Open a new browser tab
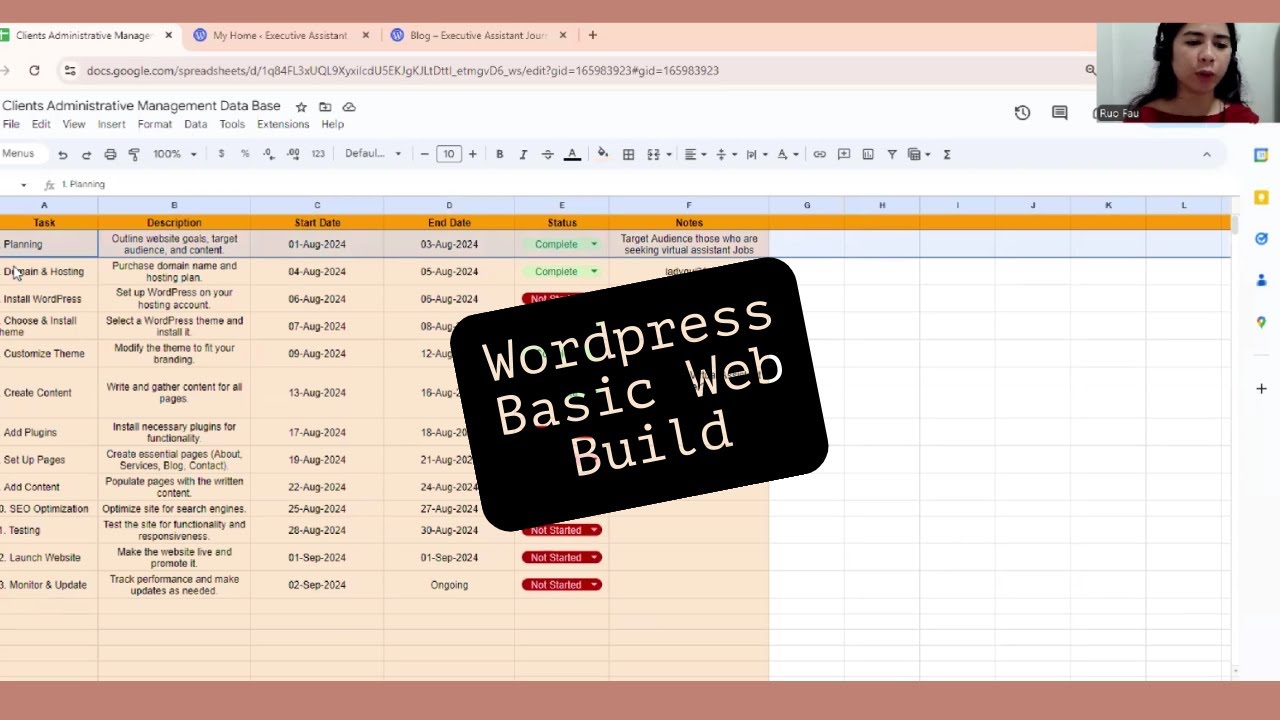 point(592,35)
